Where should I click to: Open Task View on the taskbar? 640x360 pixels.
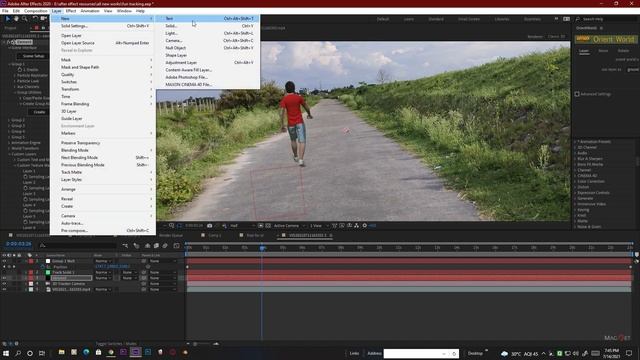[42, 353]
